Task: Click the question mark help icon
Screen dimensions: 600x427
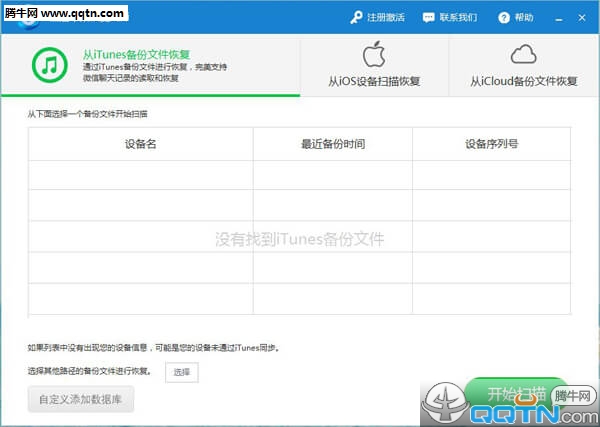Action: [503, 18]
